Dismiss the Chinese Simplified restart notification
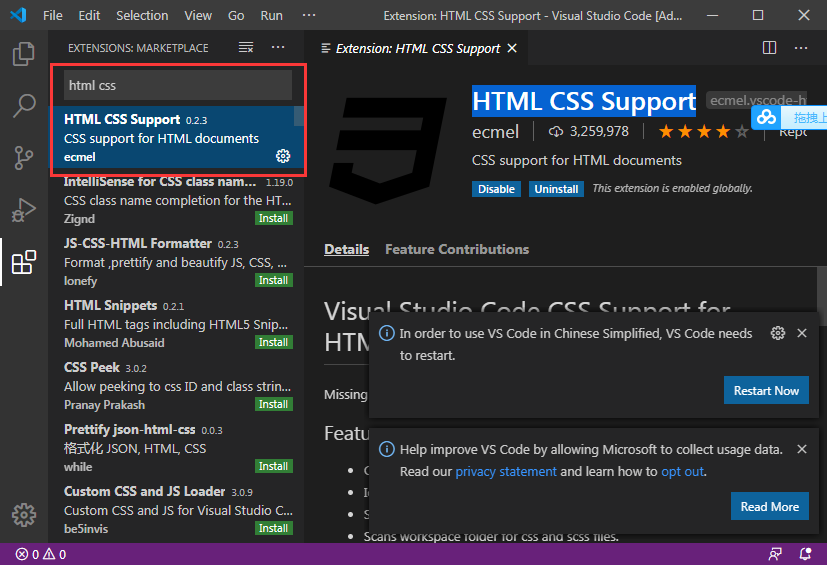Viewport: 827px width, 565px height. (802, 333)
